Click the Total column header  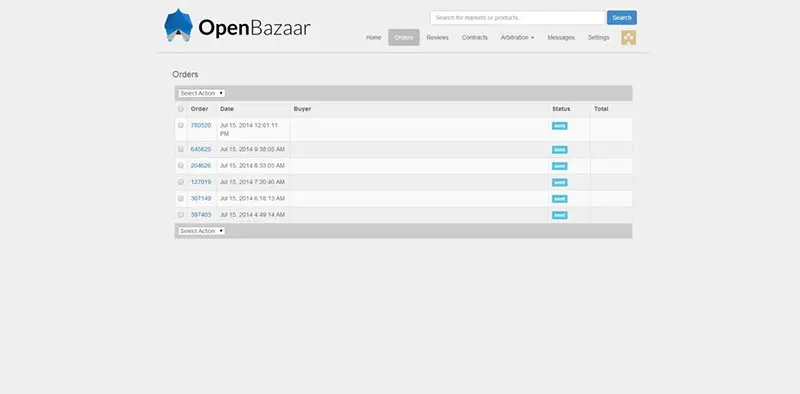coord(601,109)
